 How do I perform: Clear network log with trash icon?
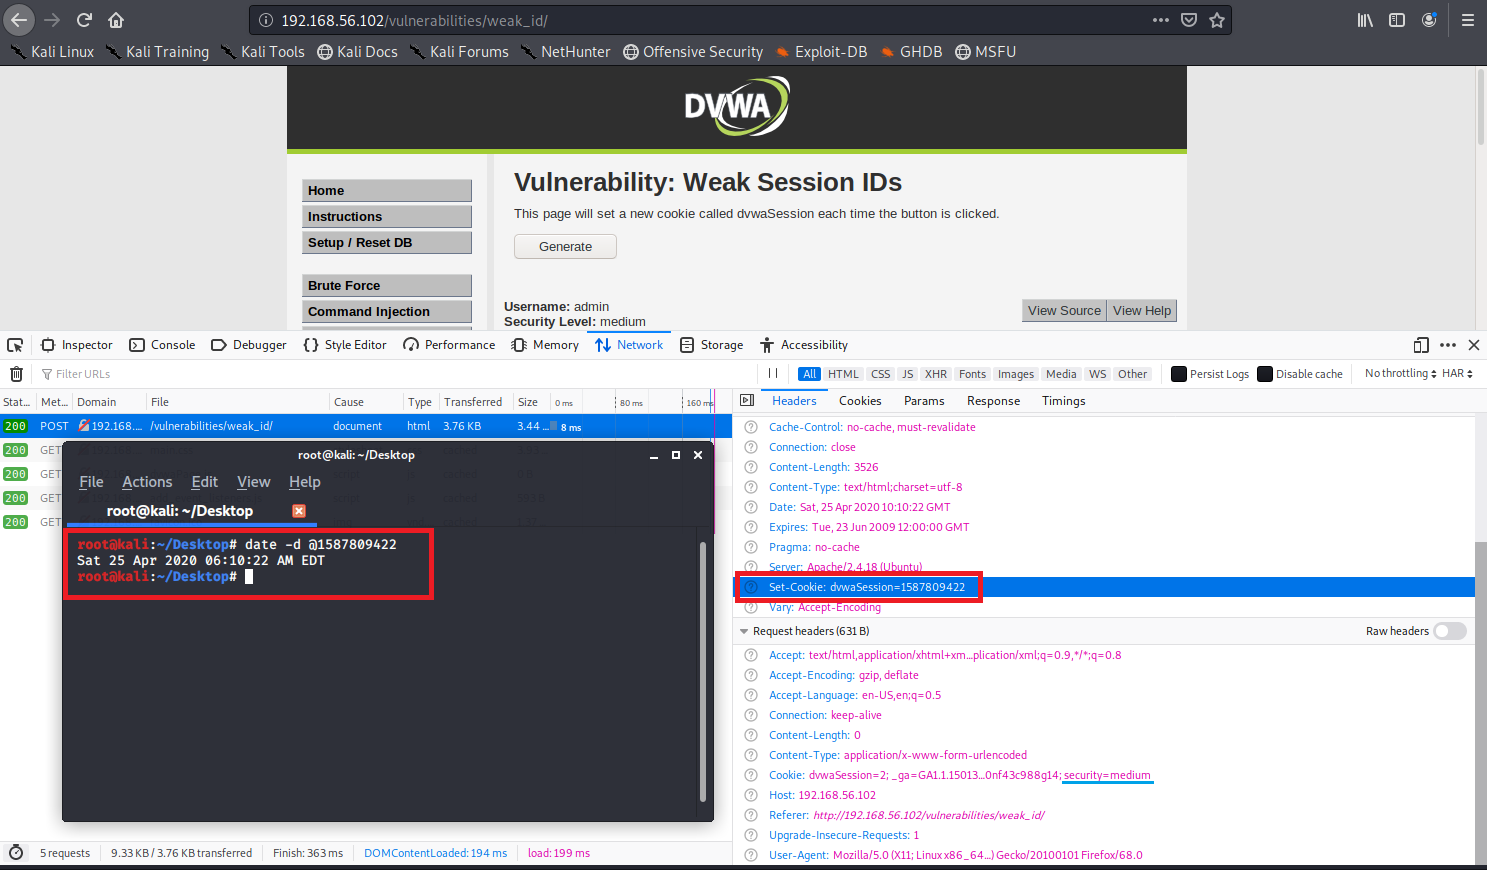pyautogui.click(x=16, y=374)
